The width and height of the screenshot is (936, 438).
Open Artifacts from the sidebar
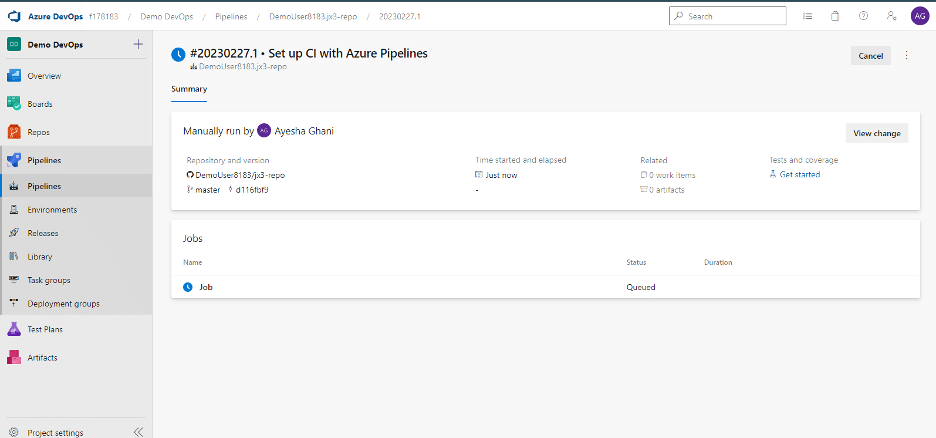coord(42,357)
